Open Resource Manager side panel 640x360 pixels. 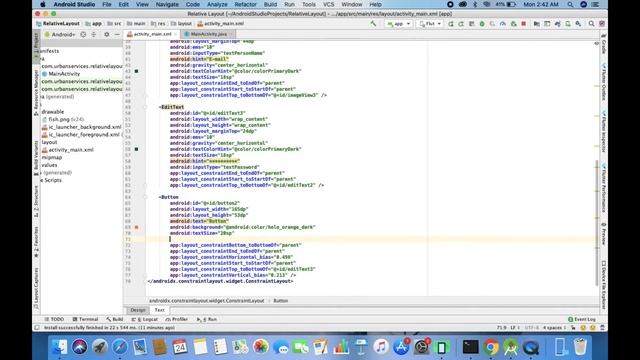point(36,92)
